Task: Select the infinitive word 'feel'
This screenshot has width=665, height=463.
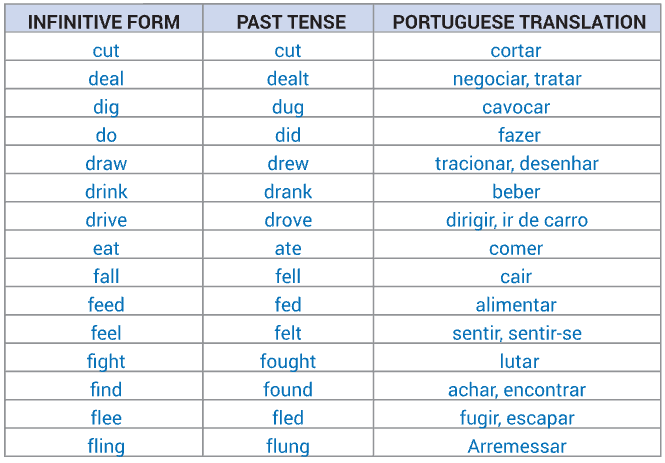Action: 106,333
